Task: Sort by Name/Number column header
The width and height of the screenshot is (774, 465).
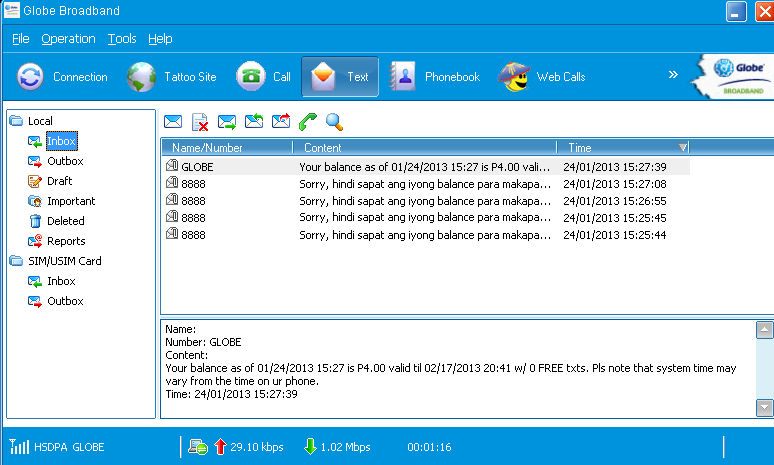Action: tap(227, 148)
